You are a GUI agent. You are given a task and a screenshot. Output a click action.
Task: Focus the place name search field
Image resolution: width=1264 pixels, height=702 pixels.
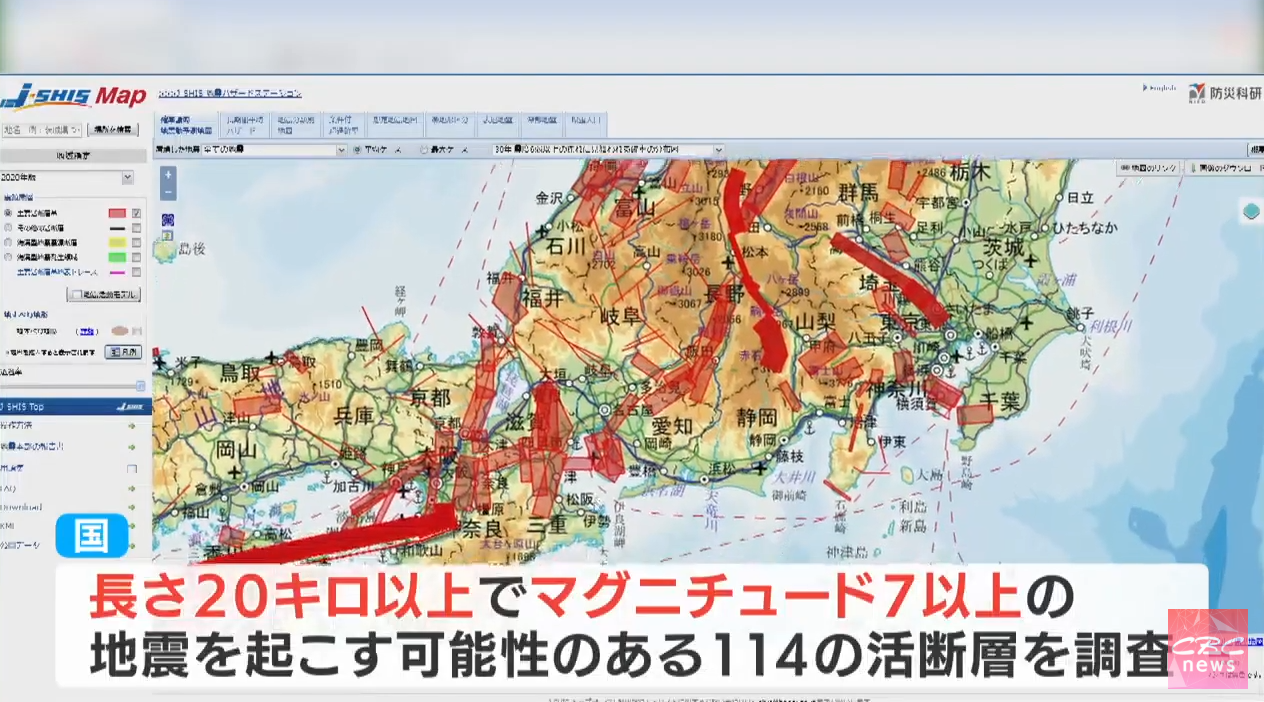tap(42, 130)
